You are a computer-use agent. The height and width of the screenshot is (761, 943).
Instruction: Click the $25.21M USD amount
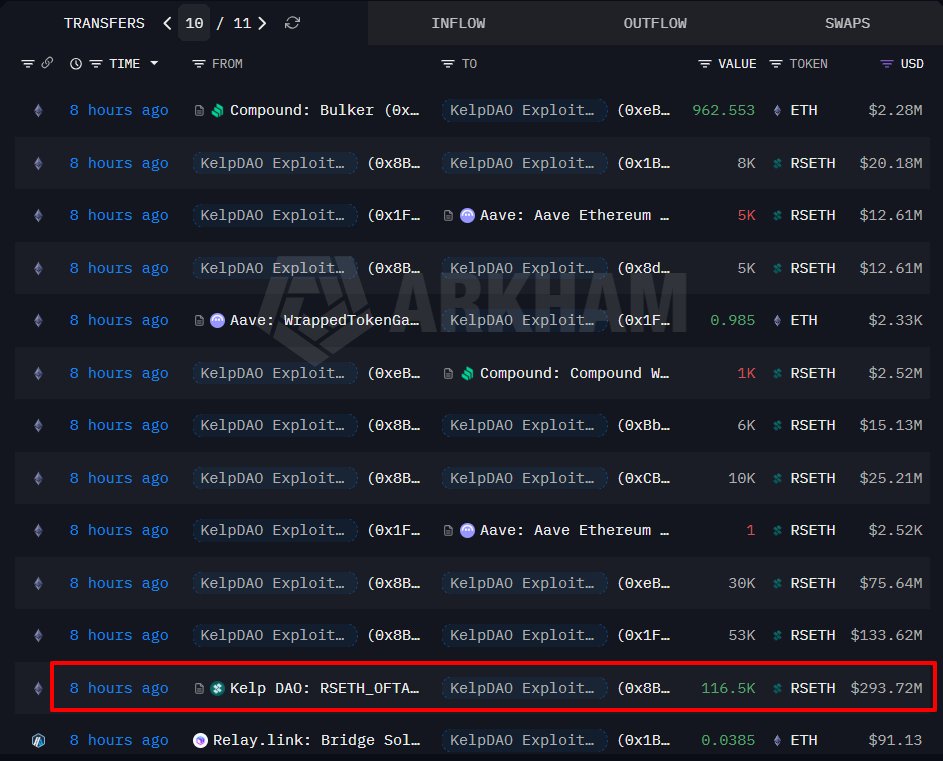891,478
